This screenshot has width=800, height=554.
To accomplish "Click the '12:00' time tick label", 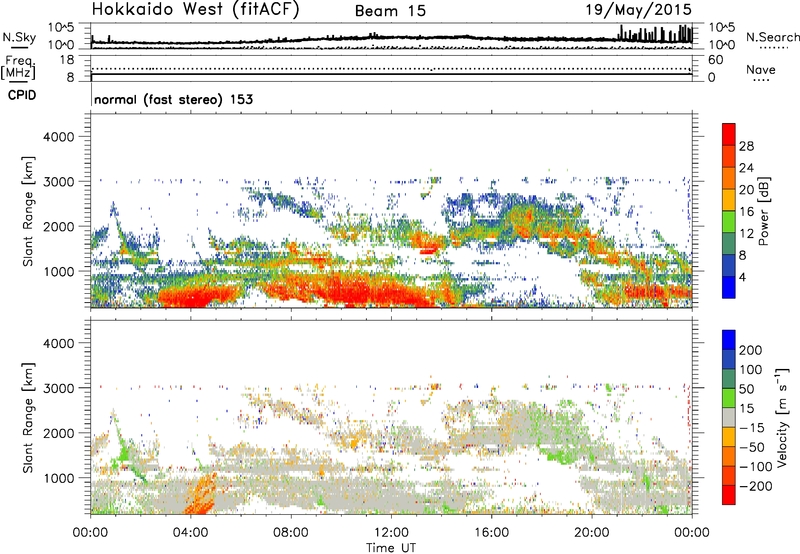I will (x=391, y=533).
